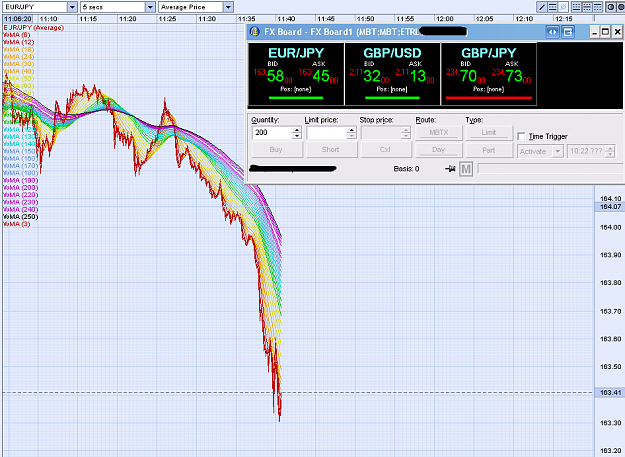Click the WMA (3) legend entry

16,224
